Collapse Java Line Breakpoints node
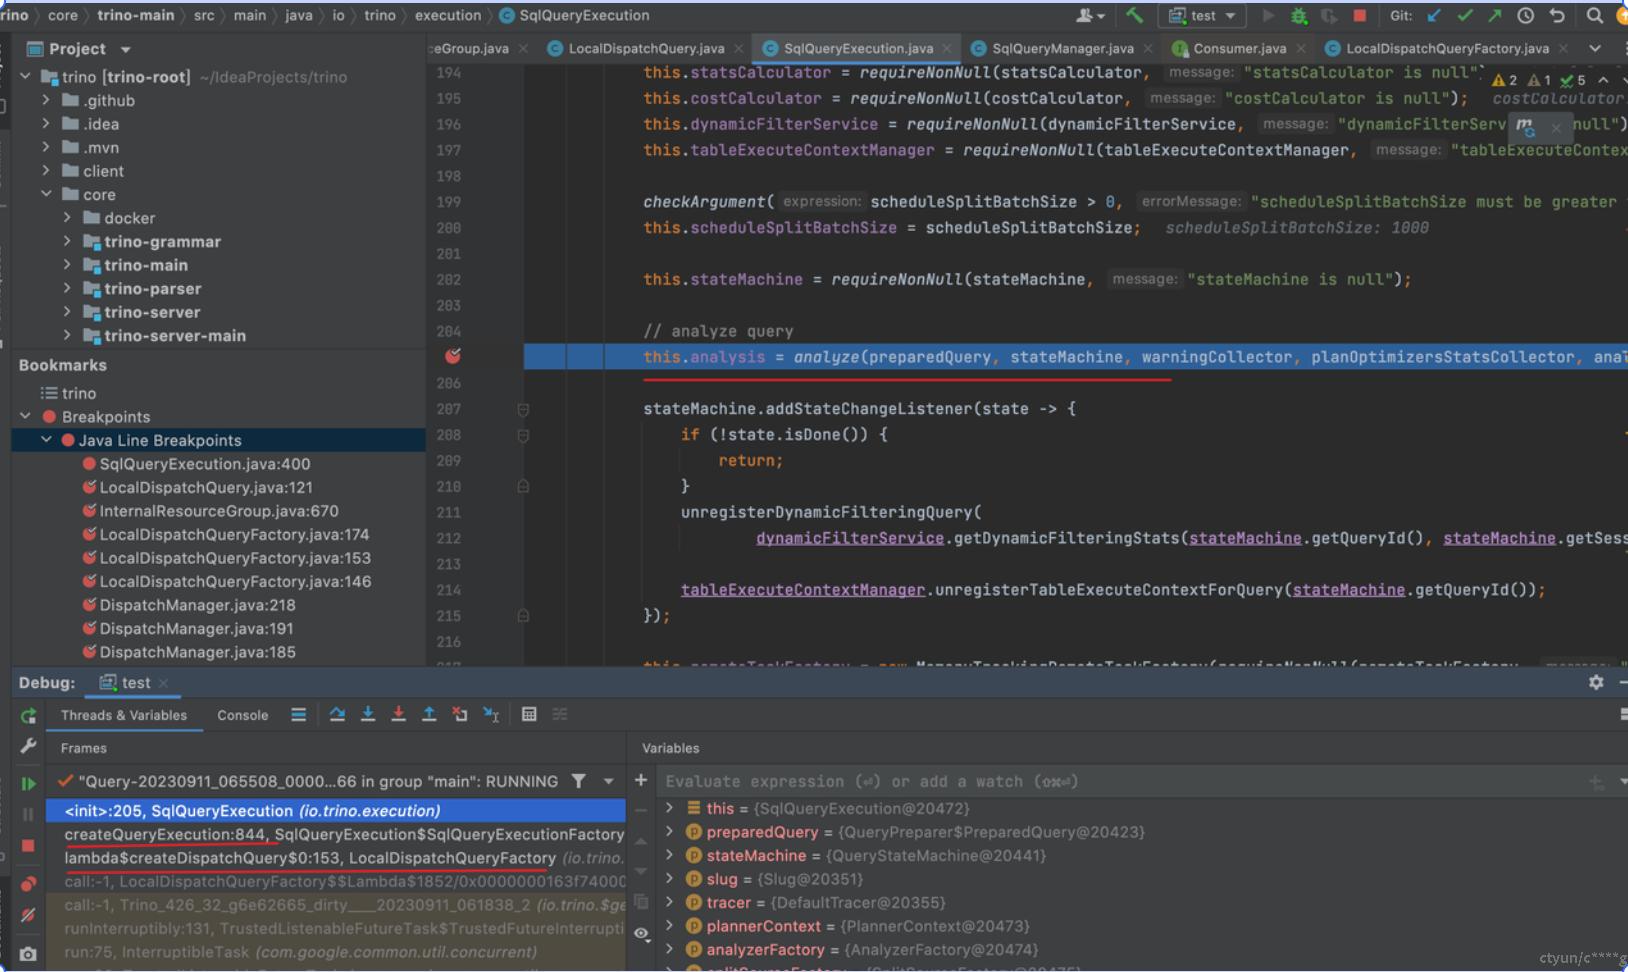Viewport: 1628px width, 972px height. 46,440
